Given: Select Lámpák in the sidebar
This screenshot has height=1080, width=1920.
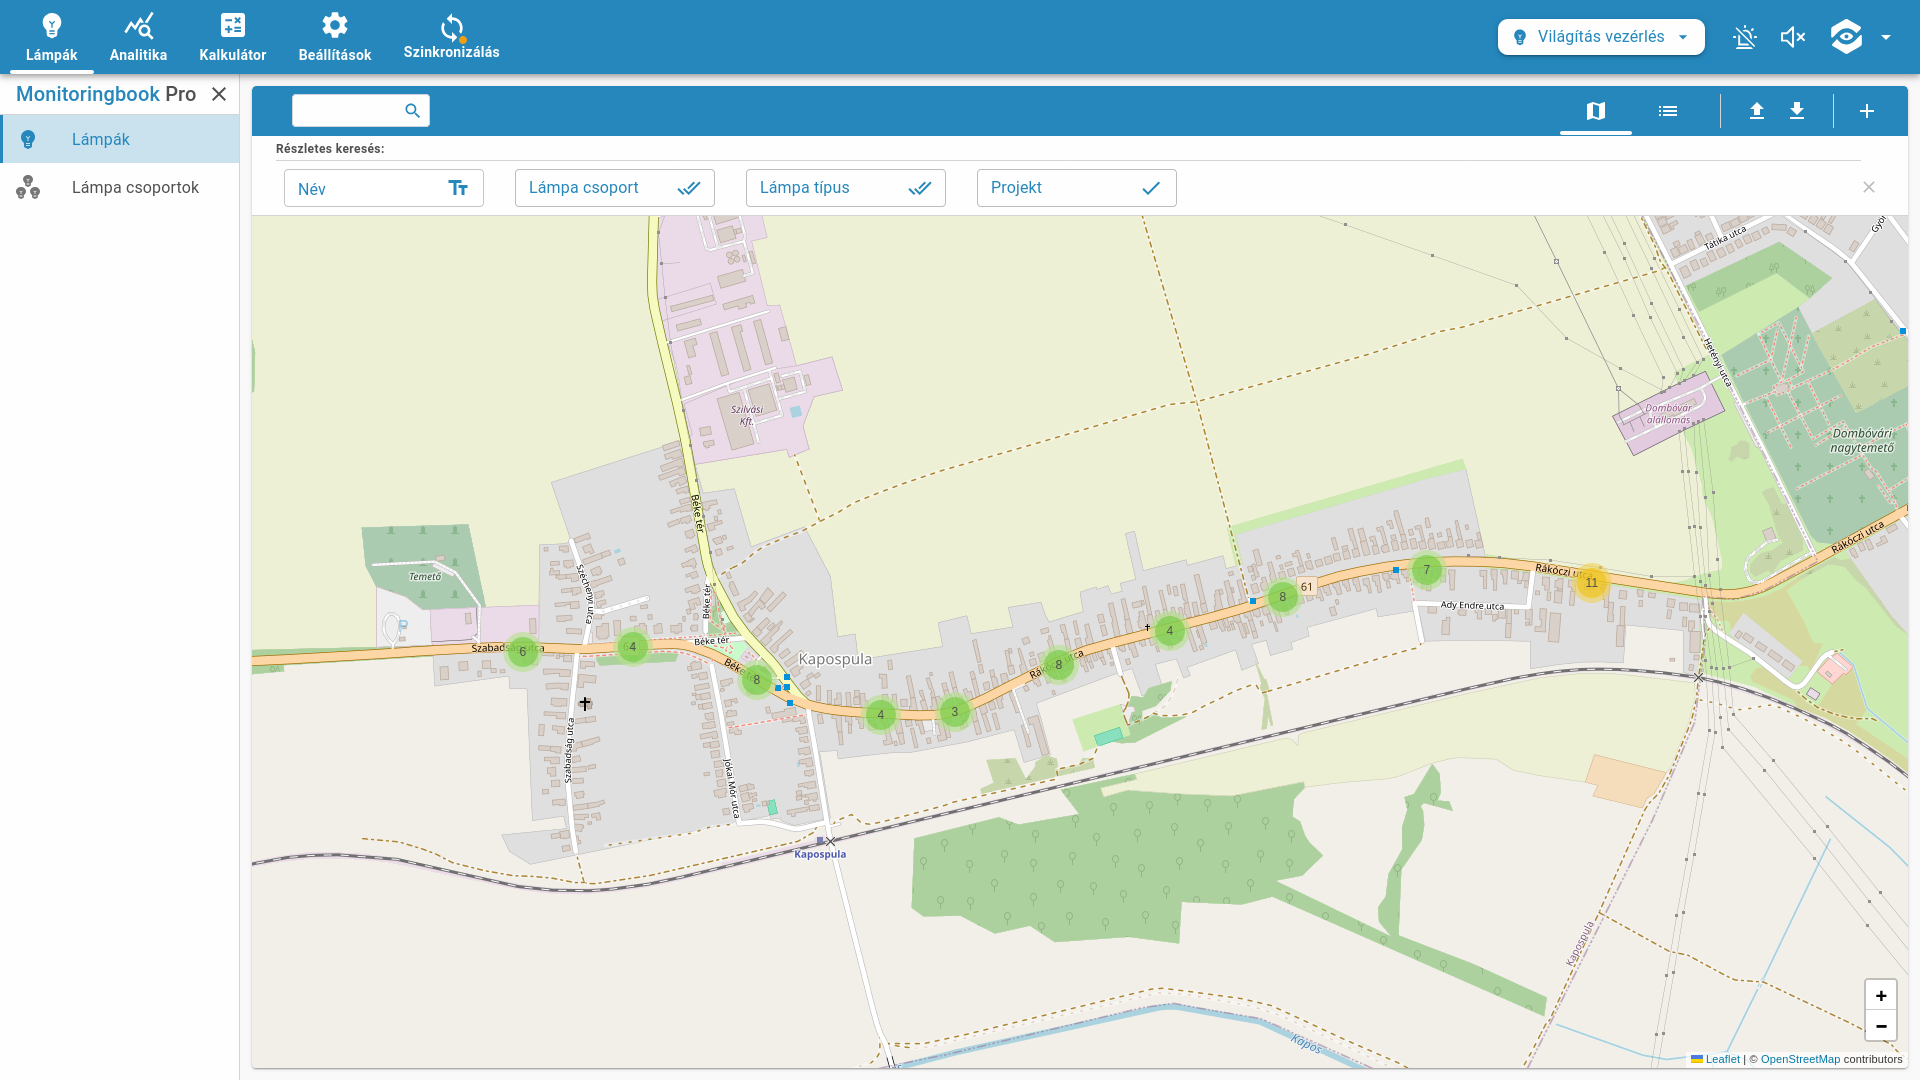Looking at the screenshot, I should click(x=120, y=139).
